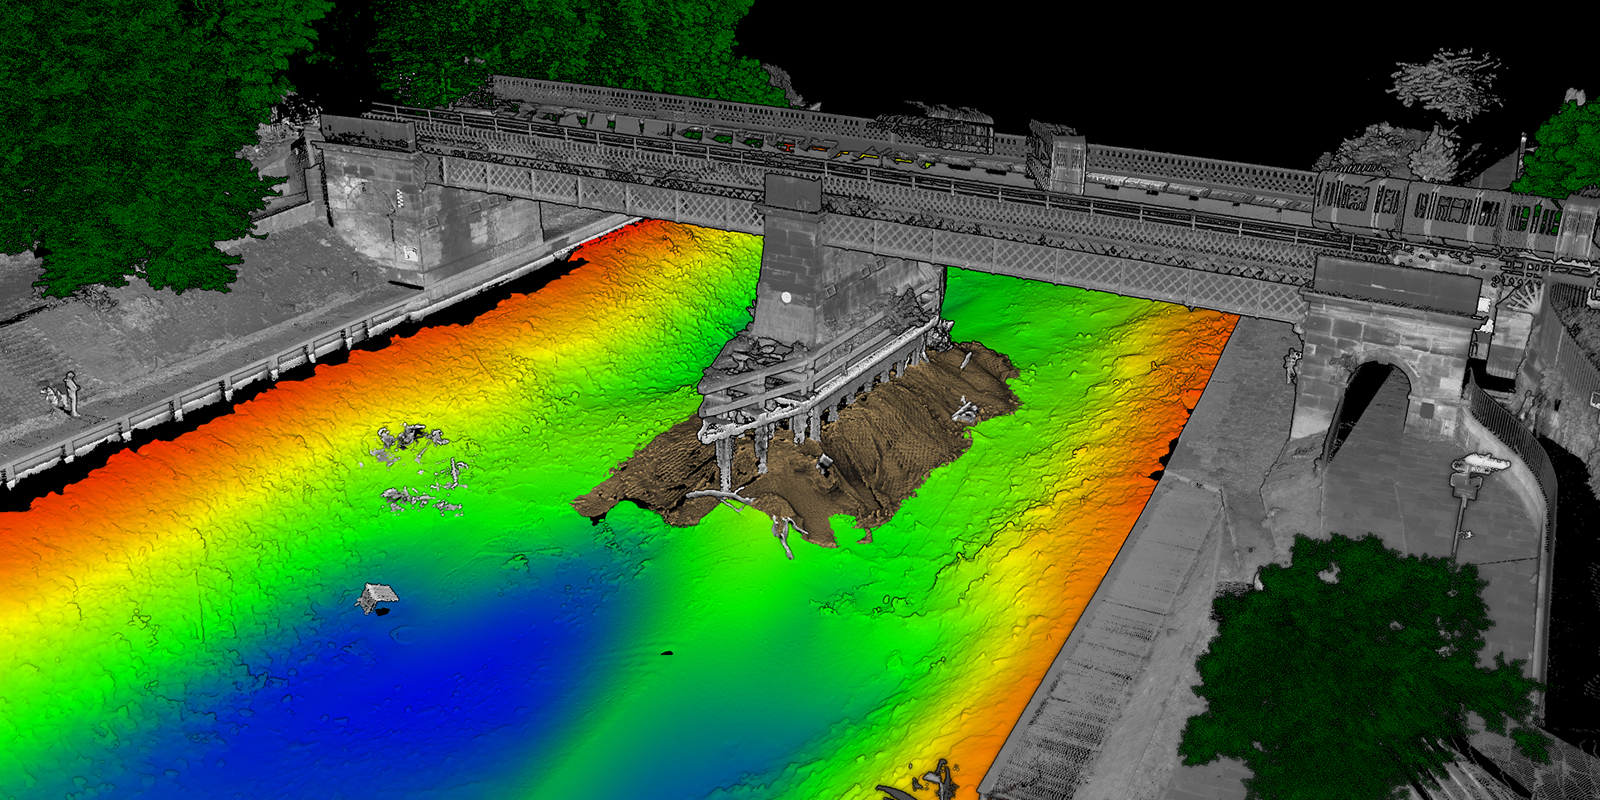Select the standing person on the left riverbank
Image resolution: width=1600 pixels, height=800 pixels.
click(71, 393)
